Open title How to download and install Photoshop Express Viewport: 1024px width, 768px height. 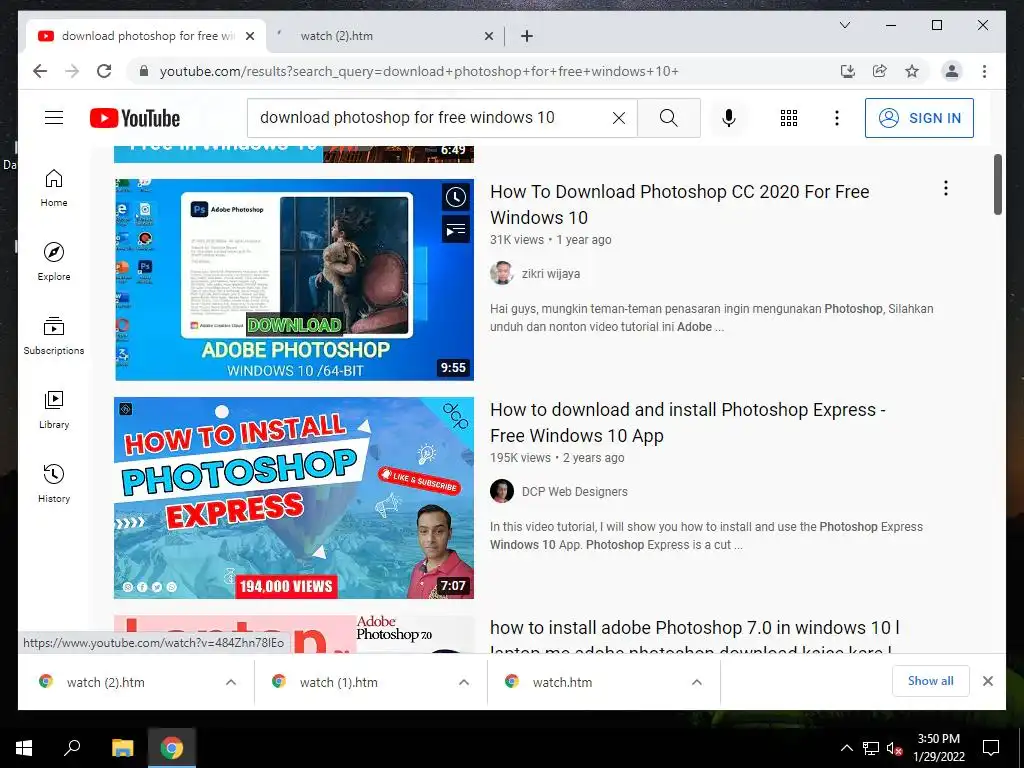pyautogui.click(x=687, y=423)
